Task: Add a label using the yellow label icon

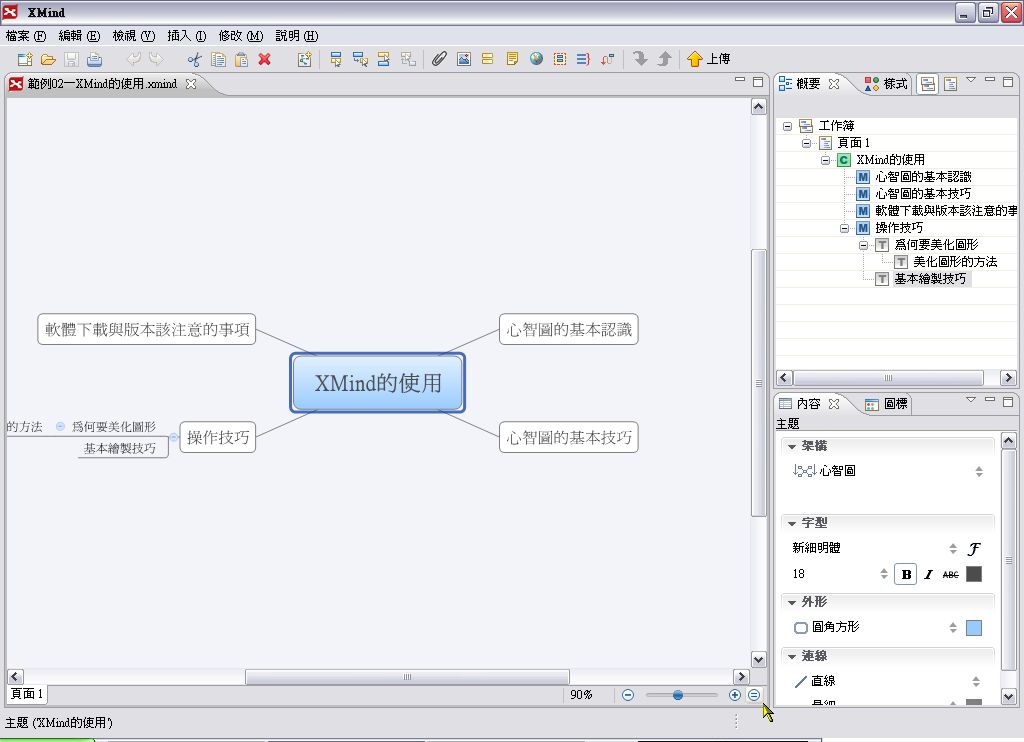Action: pyautogui.click(x=487, y=59)
